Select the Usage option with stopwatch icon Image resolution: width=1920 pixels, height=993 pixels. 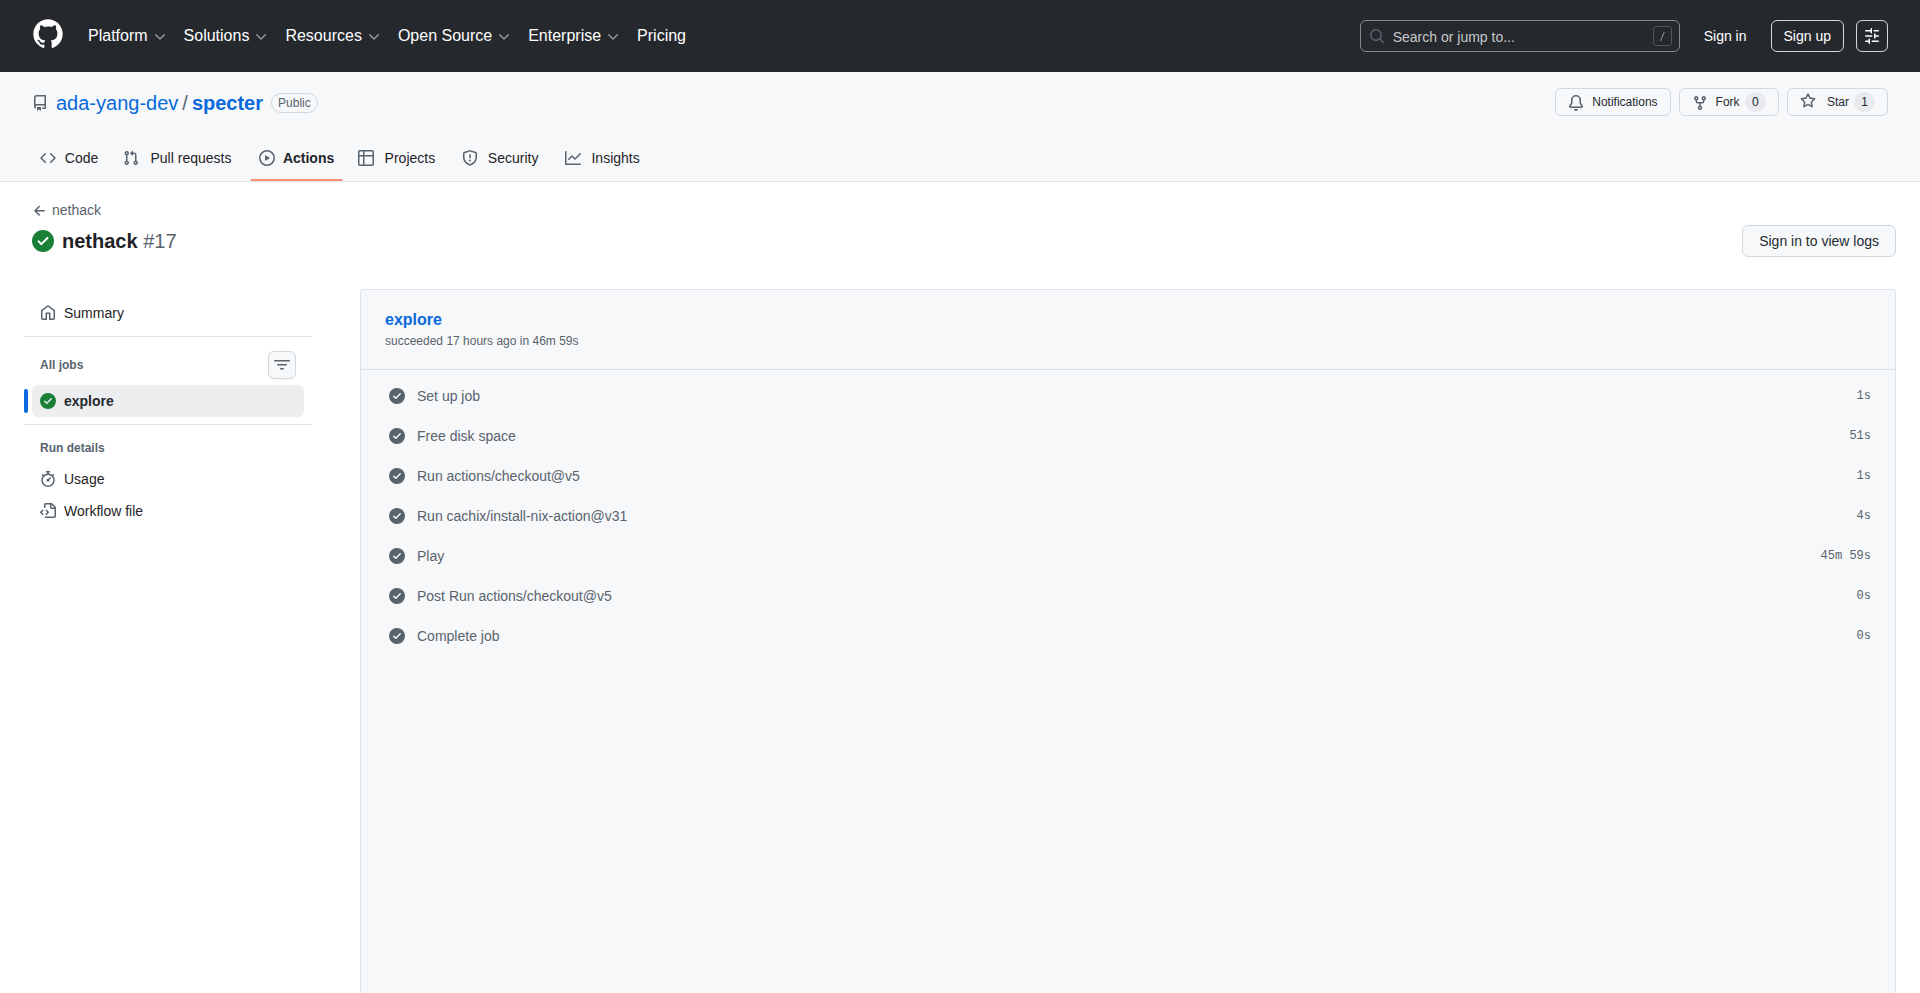pyautogui.click(x=83, y=478)
